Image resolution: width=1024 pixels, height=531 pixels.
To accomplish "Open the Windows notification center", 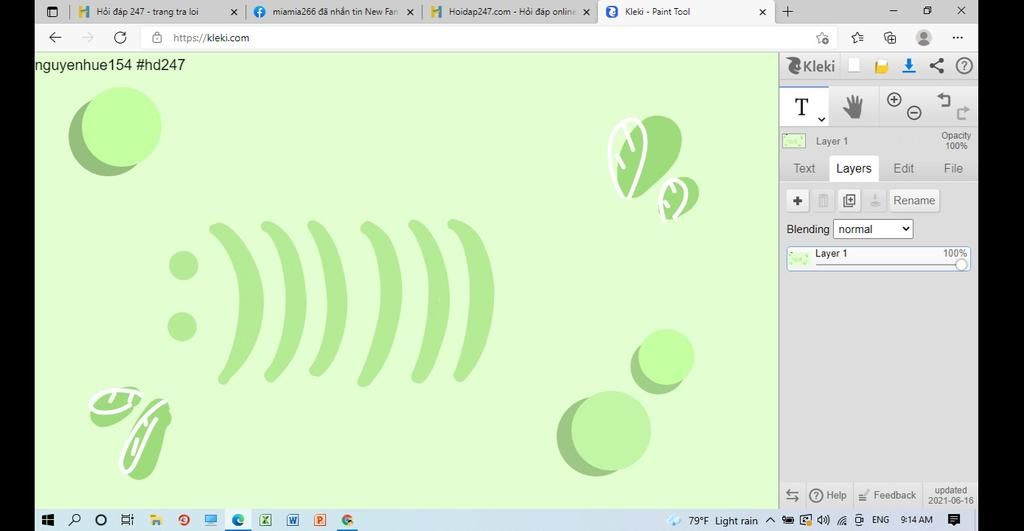I will (954, 520).
